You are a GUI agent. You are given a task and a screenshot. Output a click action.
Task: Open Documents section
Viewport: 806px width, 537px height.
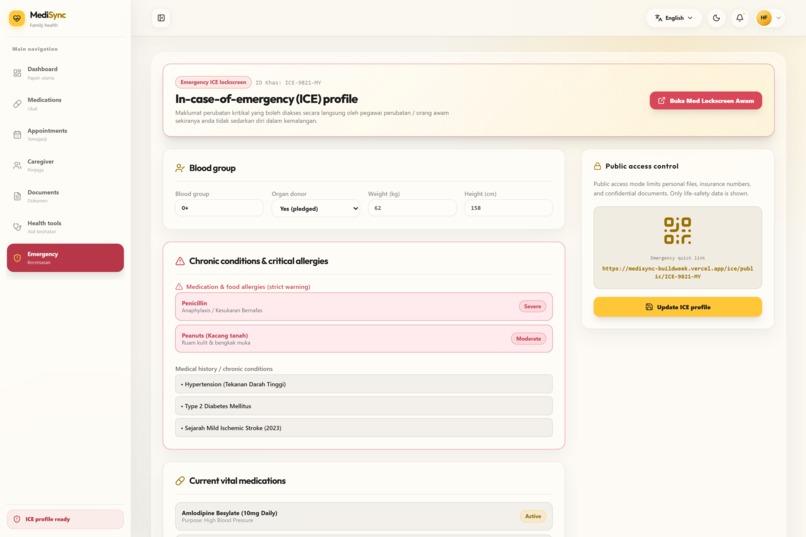[65, 196]
